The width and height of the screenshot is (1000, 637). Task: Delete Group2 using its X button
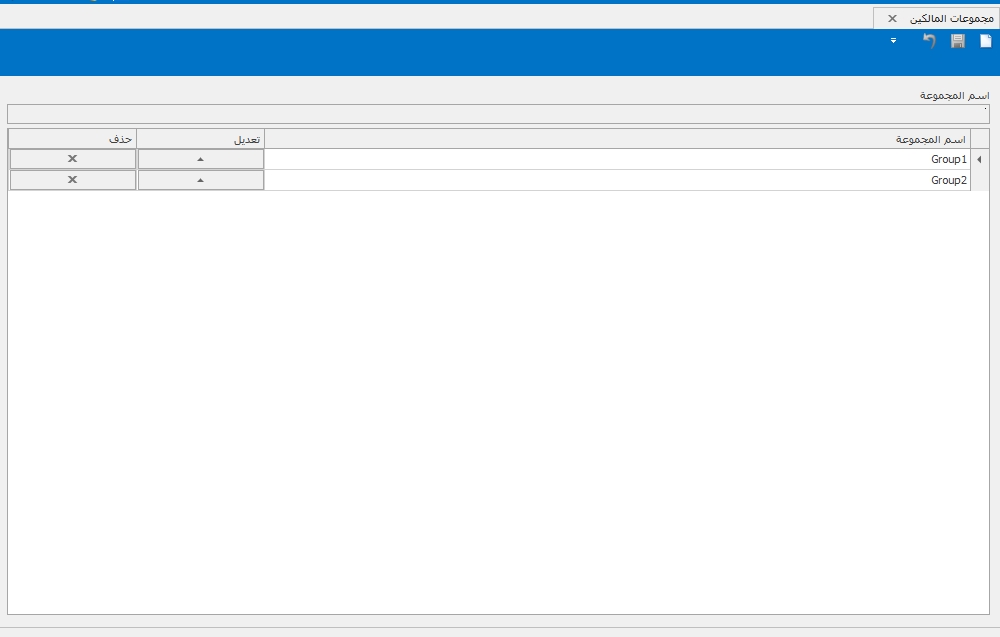tap(72, 180)
